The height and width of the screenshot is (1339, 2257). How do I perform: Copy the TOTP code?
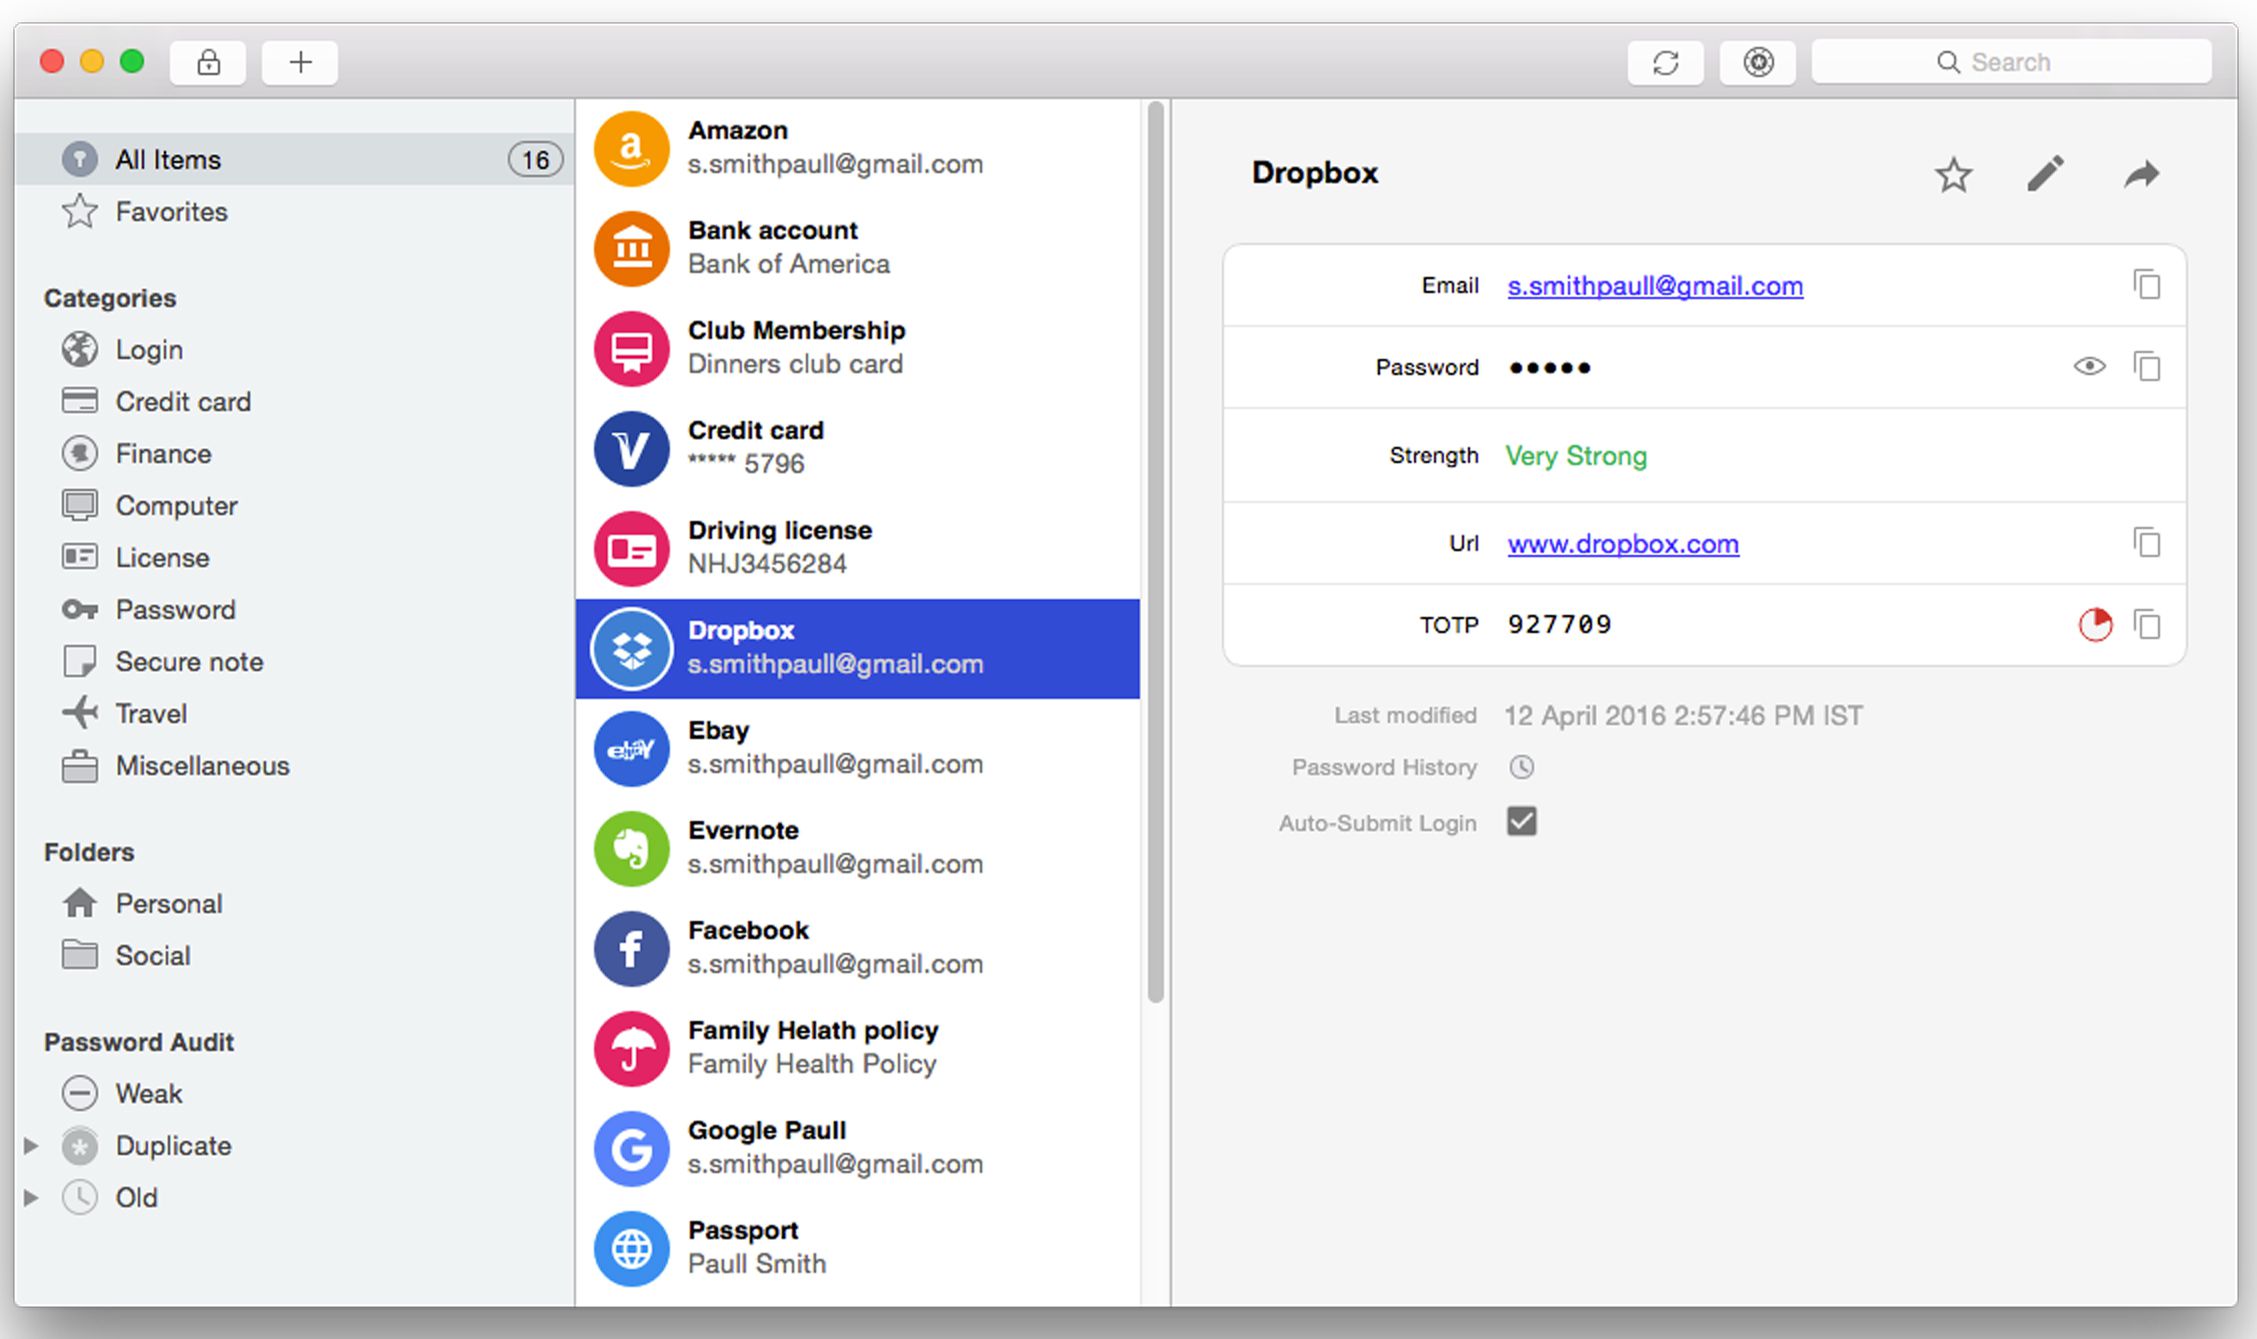tap(2147, 625)
